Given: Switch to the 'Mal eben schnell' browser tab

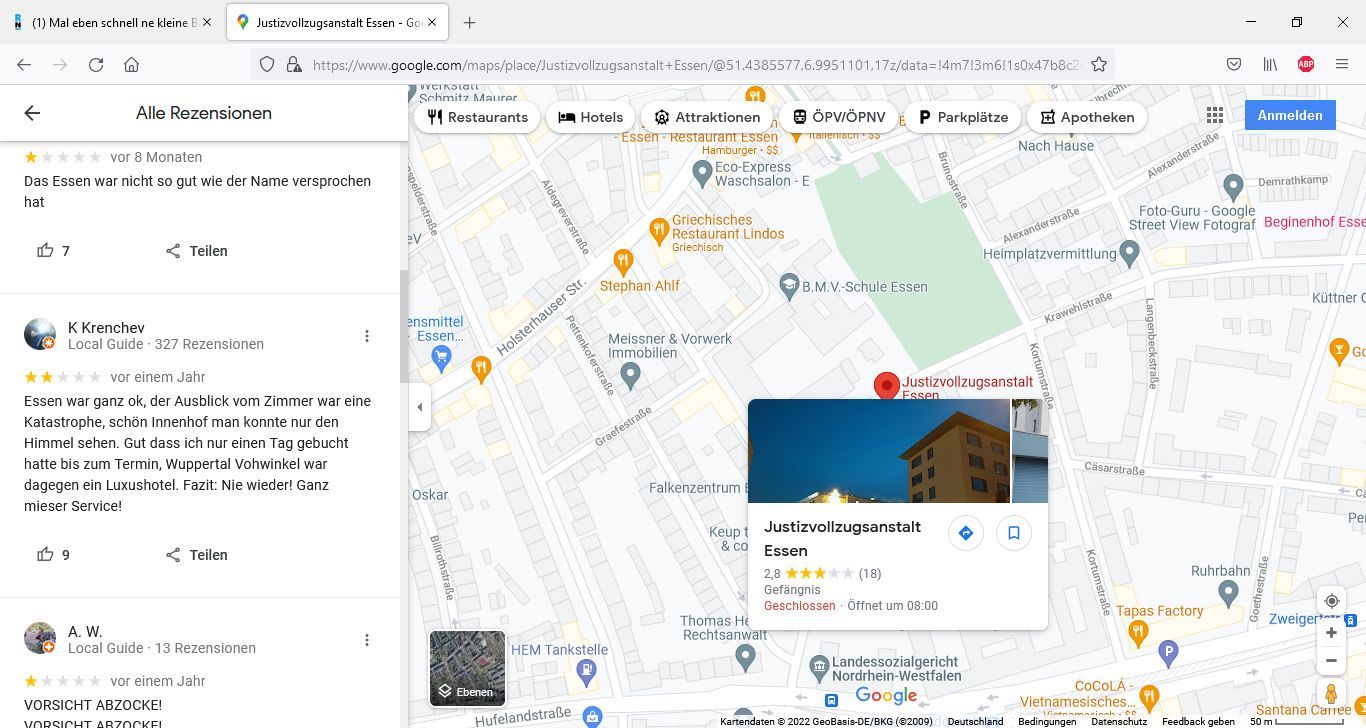Looking at the screenshot, I should pos(110,22).
